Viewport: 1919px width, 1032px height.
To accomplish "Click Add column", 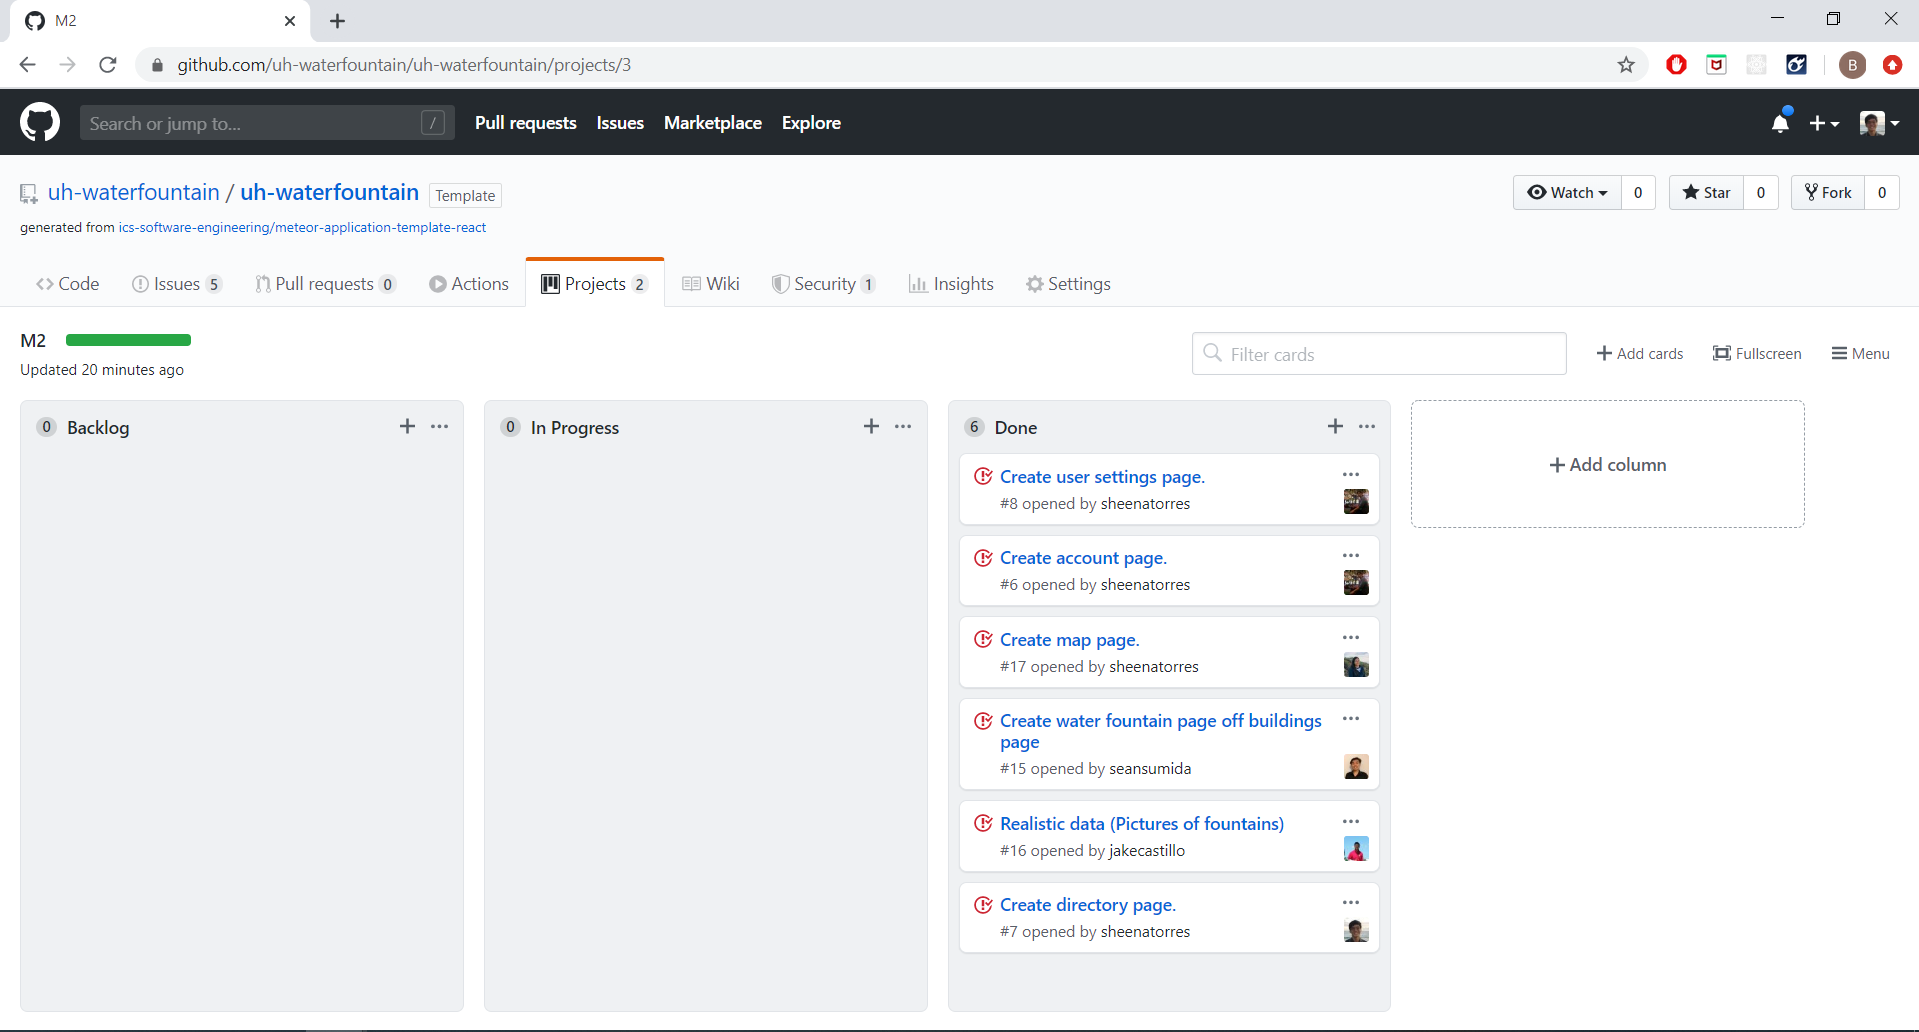I will pos(1608,465).
